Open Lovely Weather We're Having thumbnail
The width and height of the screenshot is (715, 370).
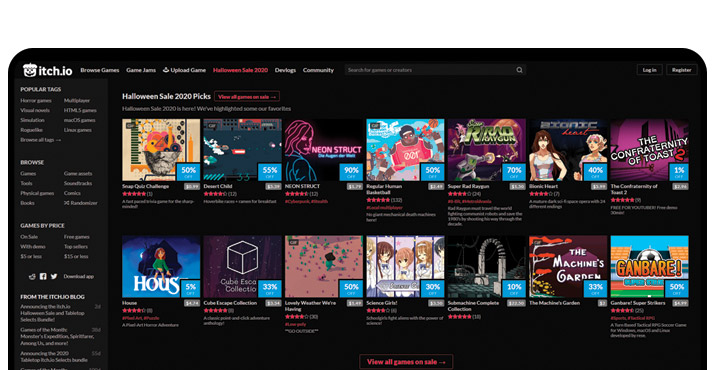[x=324, y=266]
